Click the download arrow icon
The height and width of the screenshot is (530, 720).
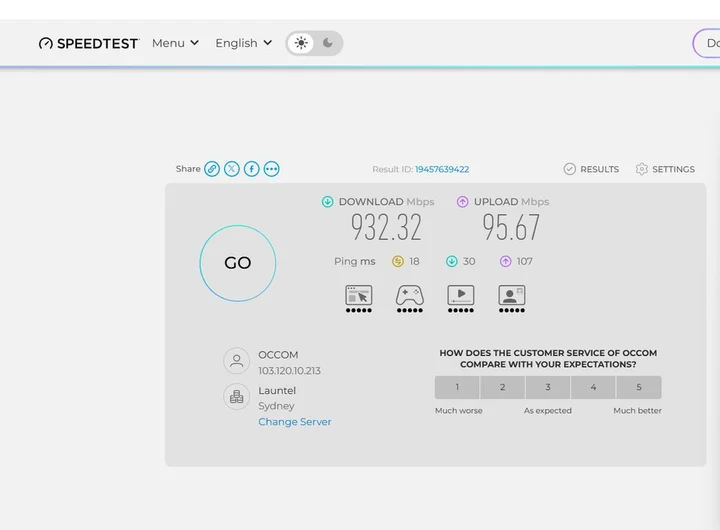(x=327, y=202)
